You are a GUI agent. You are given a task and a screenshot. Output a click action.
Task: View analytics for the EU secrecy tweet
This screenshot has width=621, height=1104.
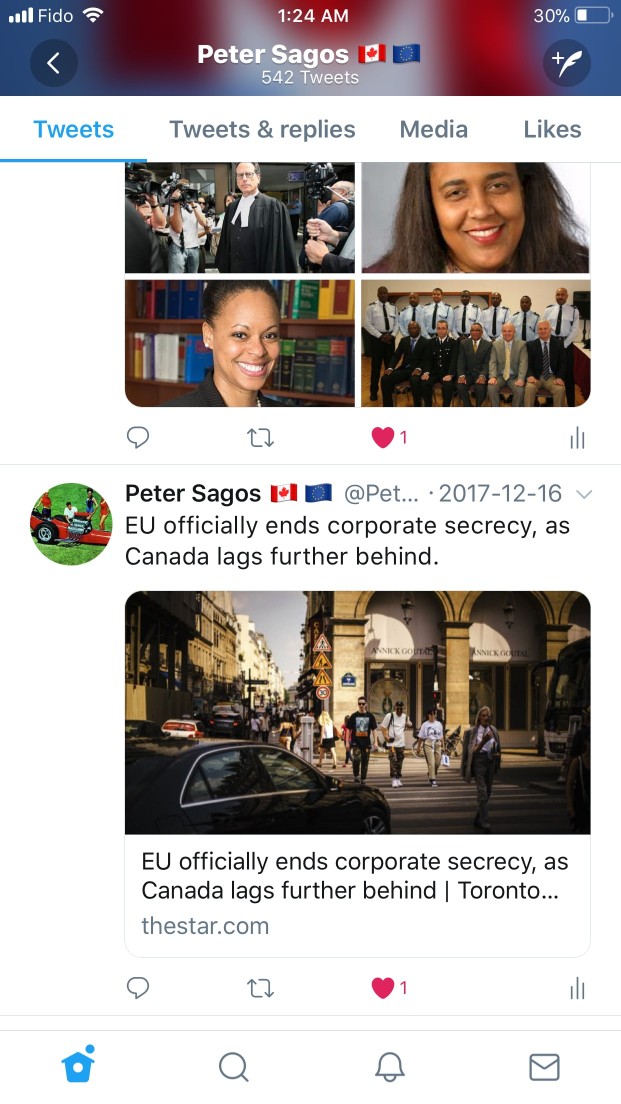point(577,989)
